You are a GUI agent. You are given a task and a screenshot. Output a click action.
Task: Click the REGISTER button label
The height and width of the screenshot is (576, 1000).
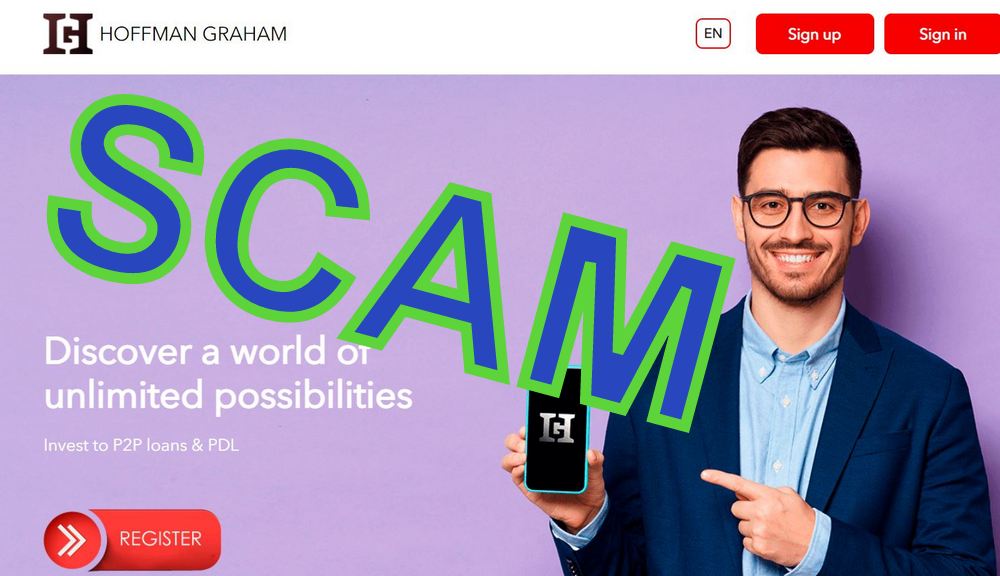coord(160,539)
